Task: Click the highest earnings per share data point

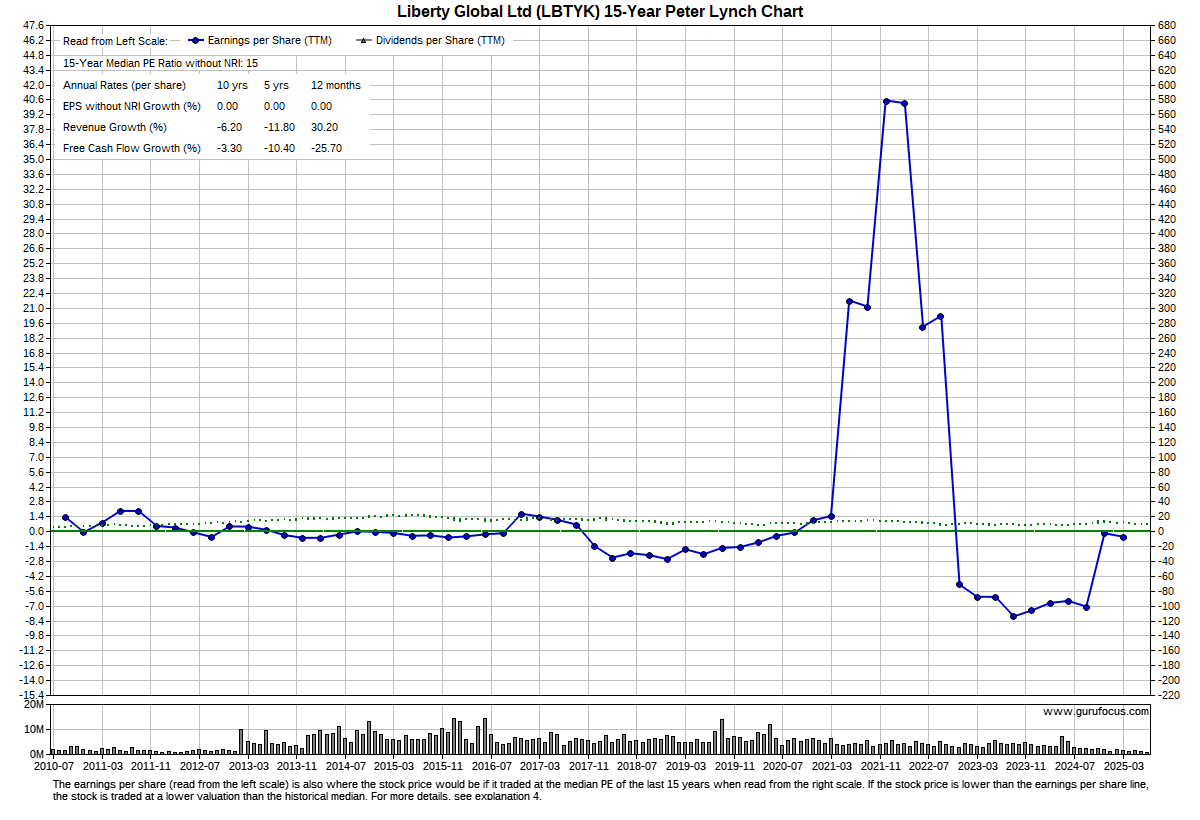Action: coord(886,101)
